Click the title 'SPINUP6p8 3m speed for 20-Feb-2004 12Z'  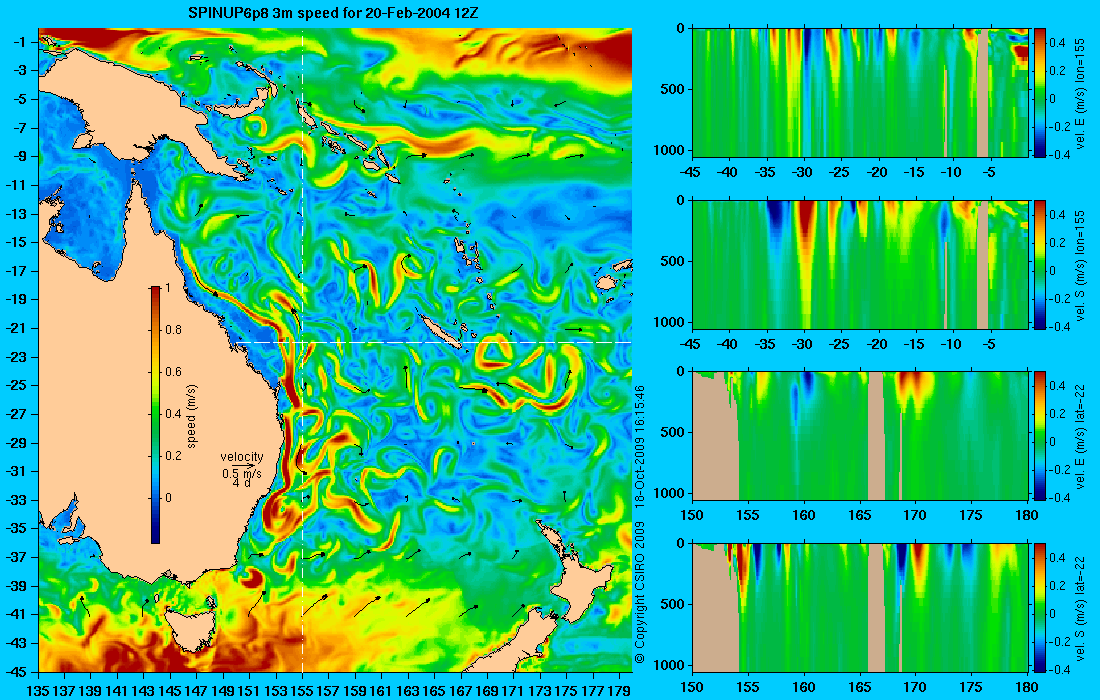coord(334,13)
